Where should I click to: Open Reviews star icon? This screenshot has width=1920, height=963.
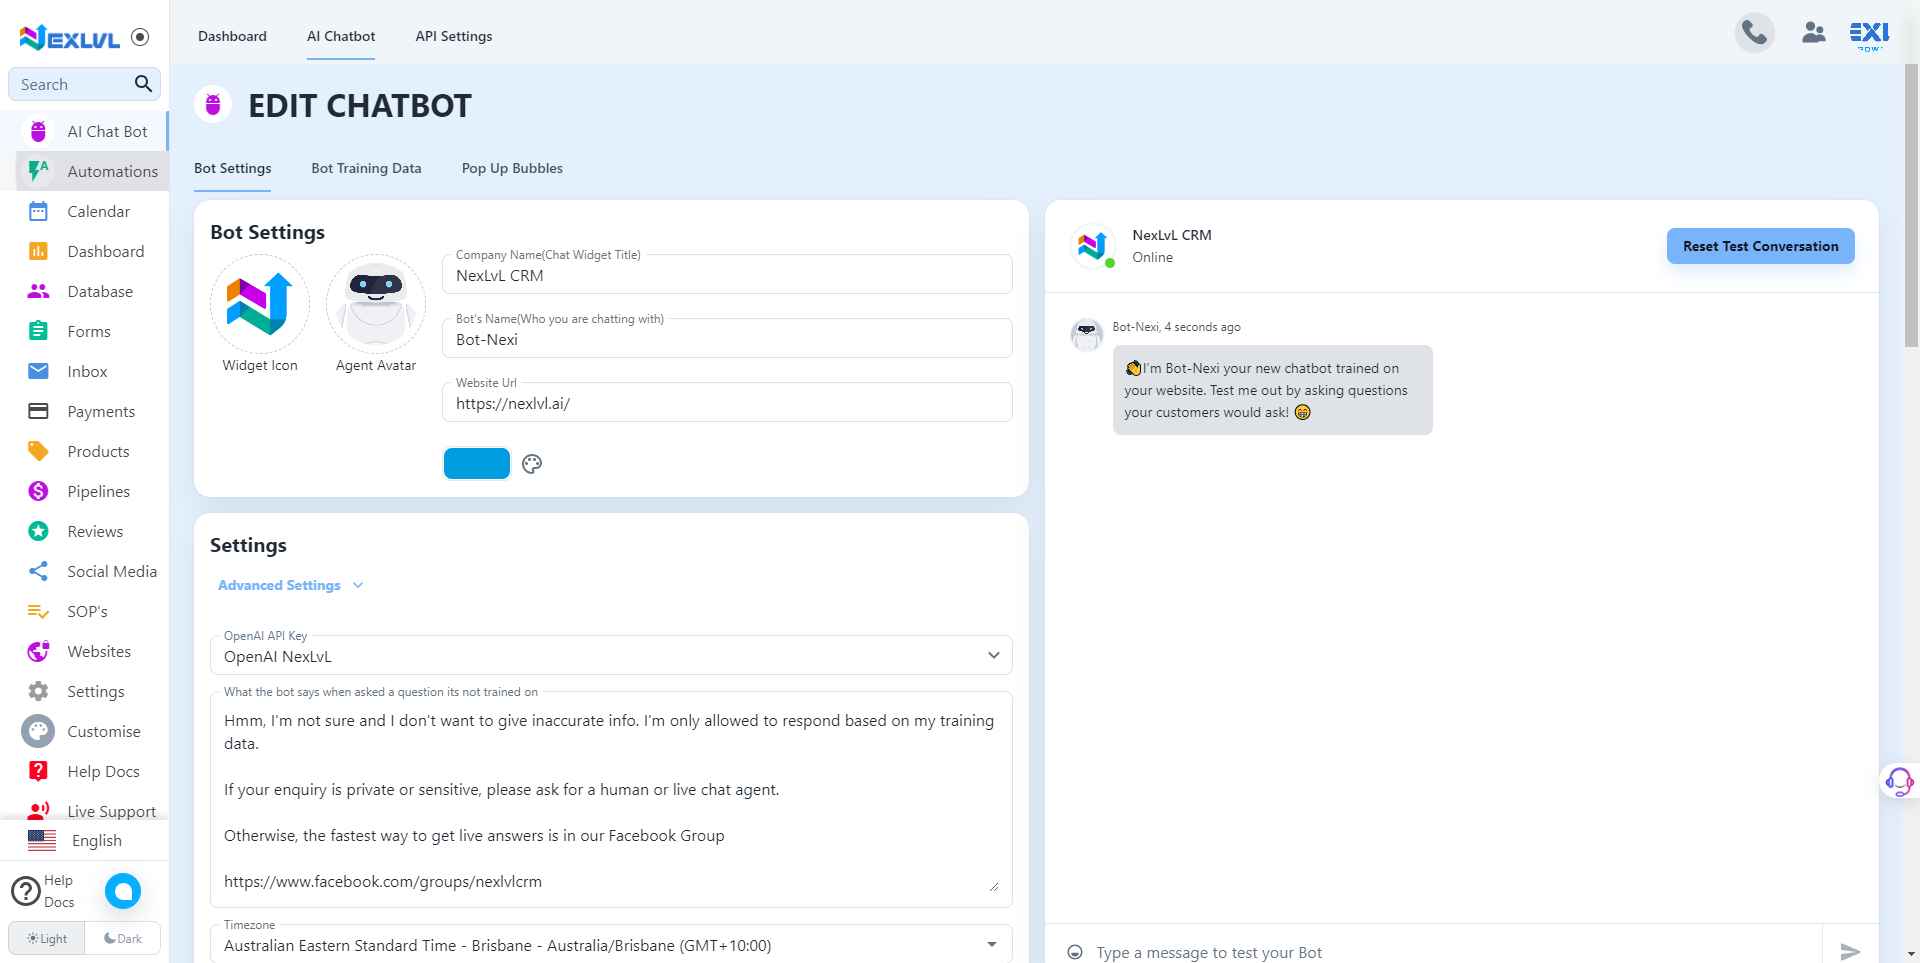[x=38, y=531]
